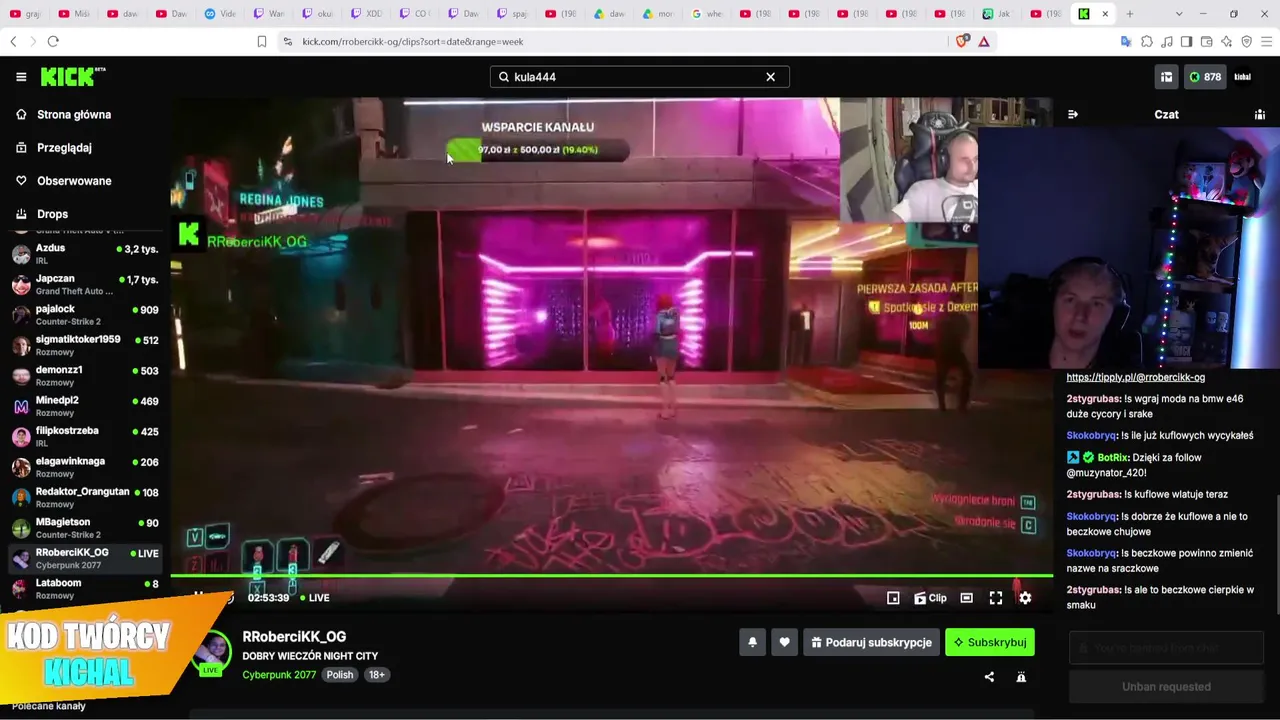Image resolution: width=1280 pixels, height=720 pixels.
Task: Click the green Subskrybuj button
Action: coord(990,642)
